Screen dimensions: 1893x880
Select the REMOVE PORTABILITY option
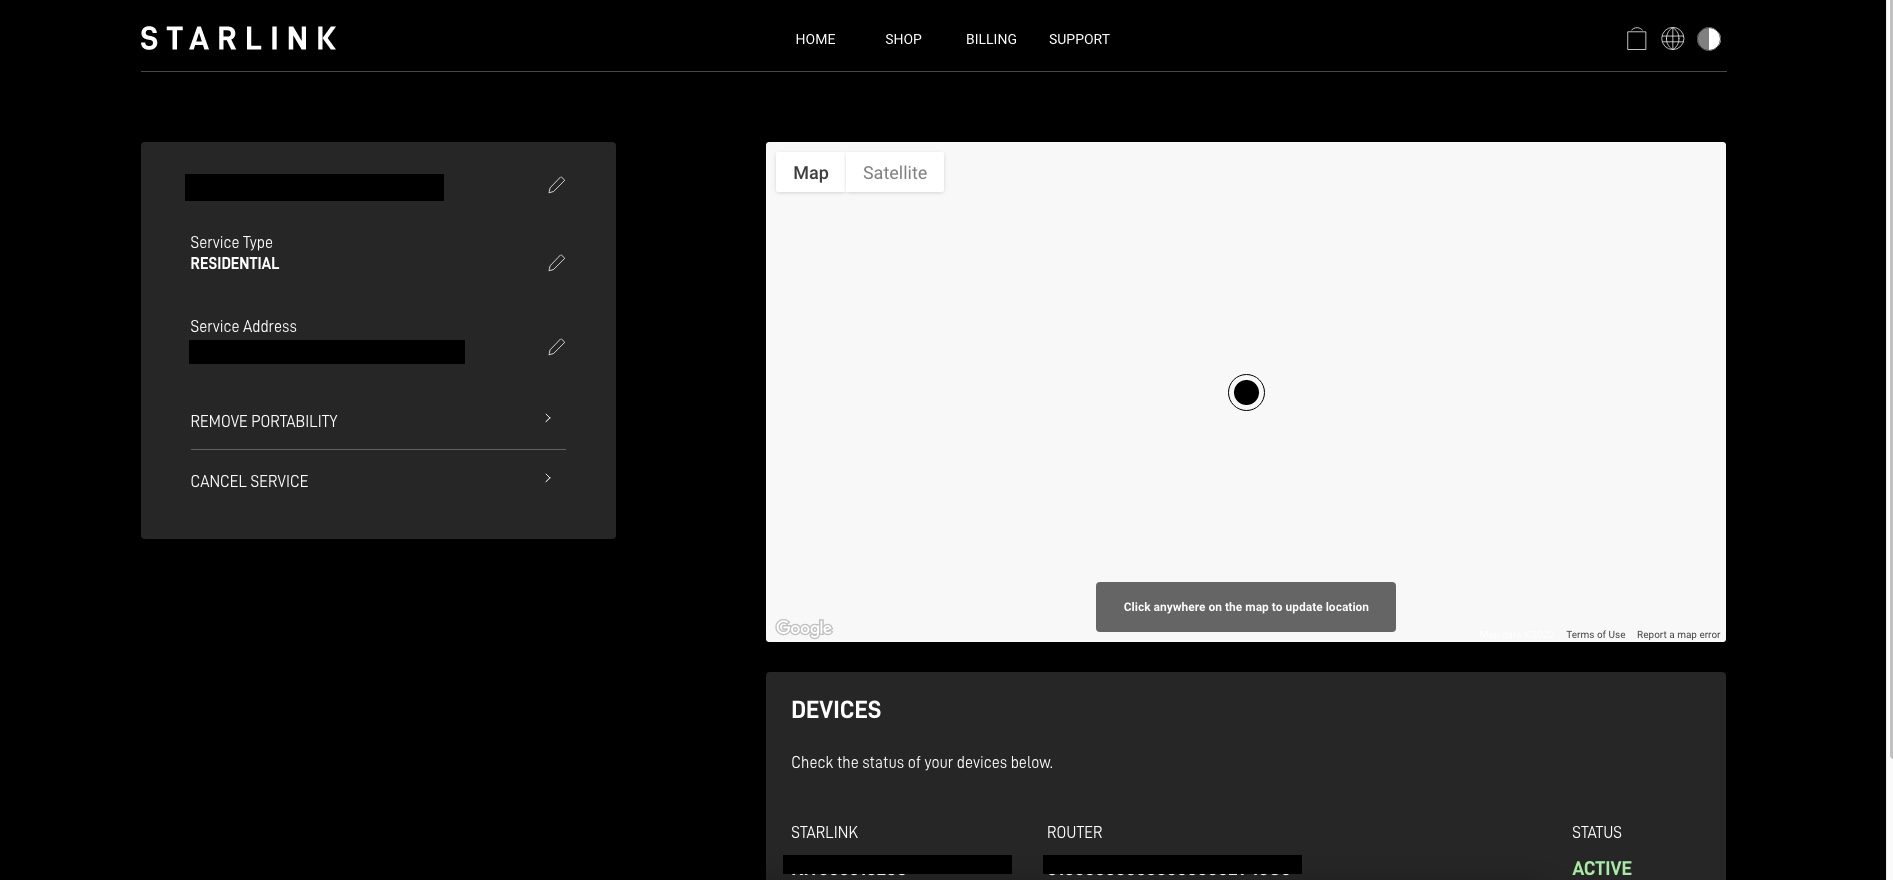click(x=378, y=421)
